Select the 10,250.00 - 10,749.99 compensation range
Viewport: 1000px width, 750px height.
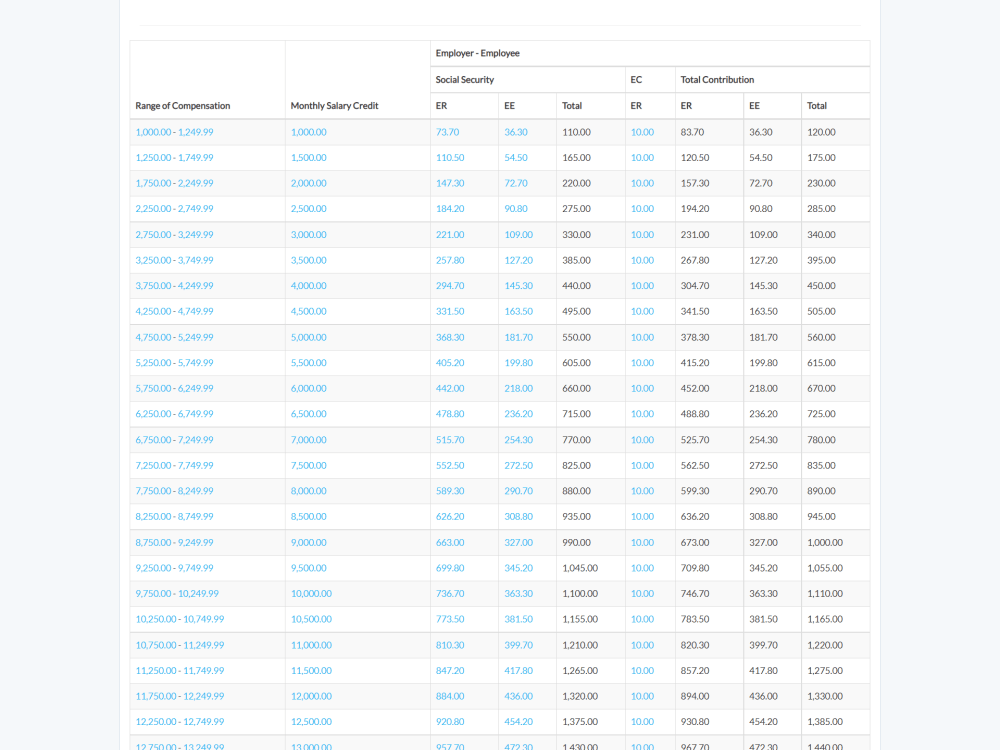[x=180, y=619]
